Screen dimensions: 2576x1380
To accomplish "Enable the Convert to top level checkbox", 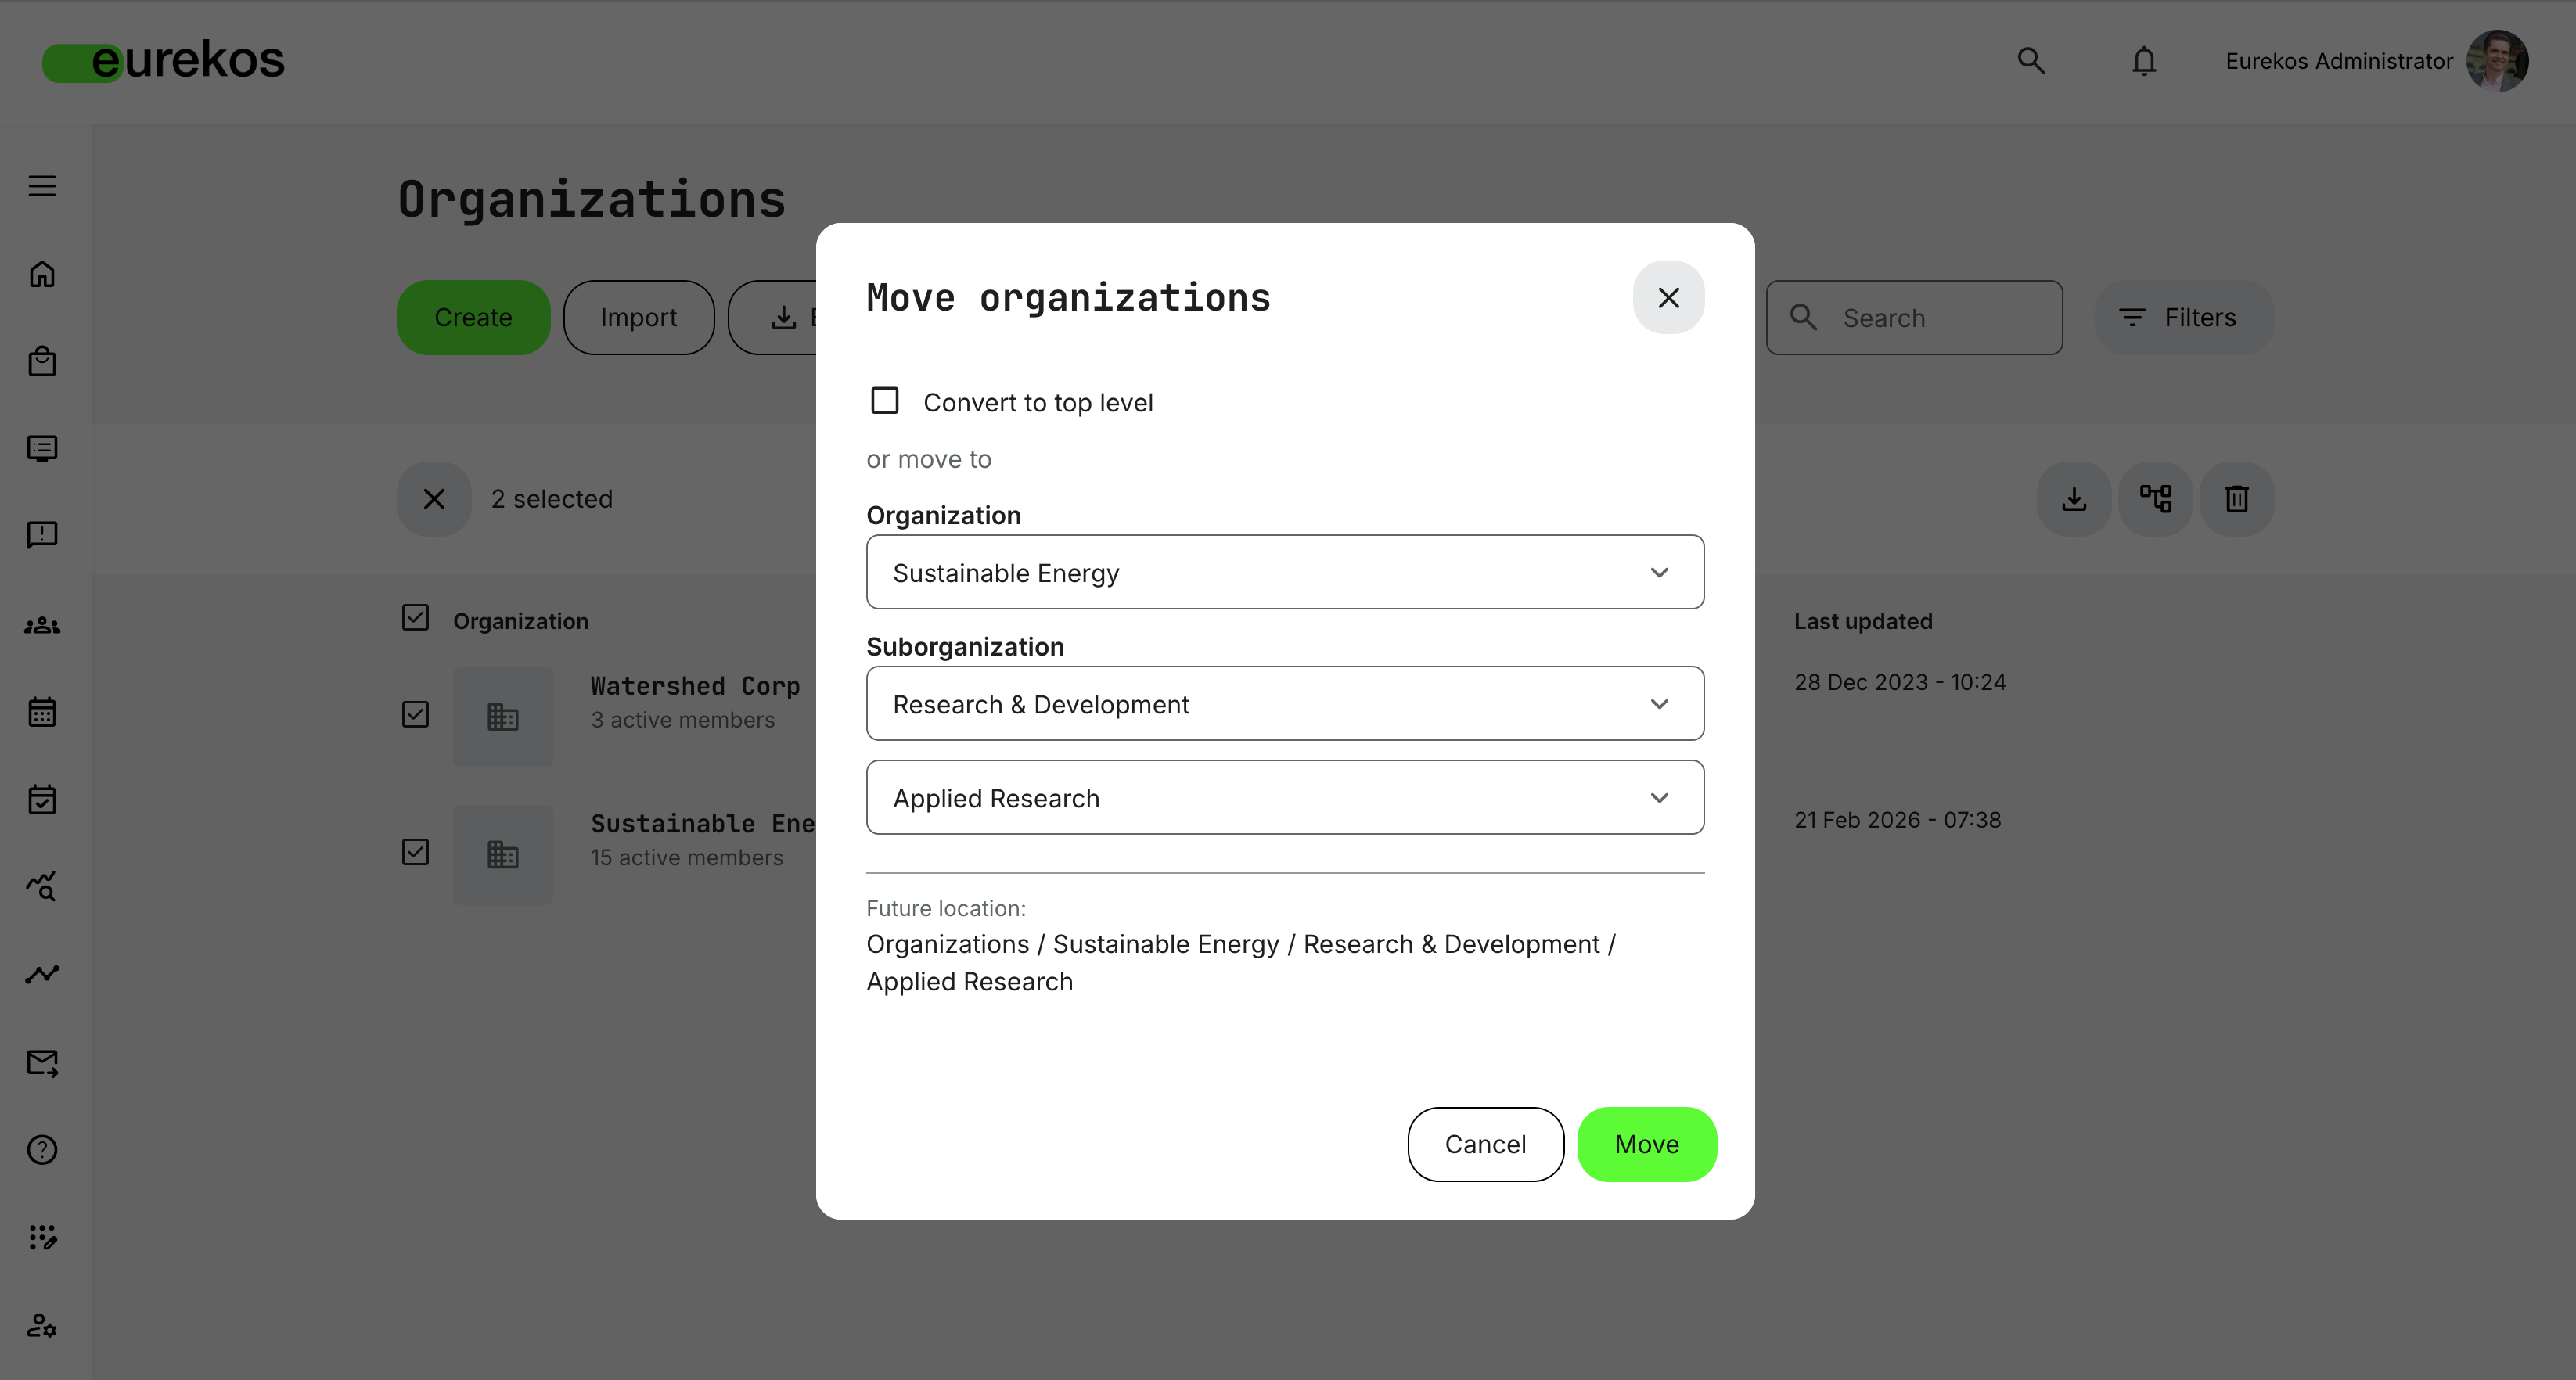I will click(x=884, y=400).
